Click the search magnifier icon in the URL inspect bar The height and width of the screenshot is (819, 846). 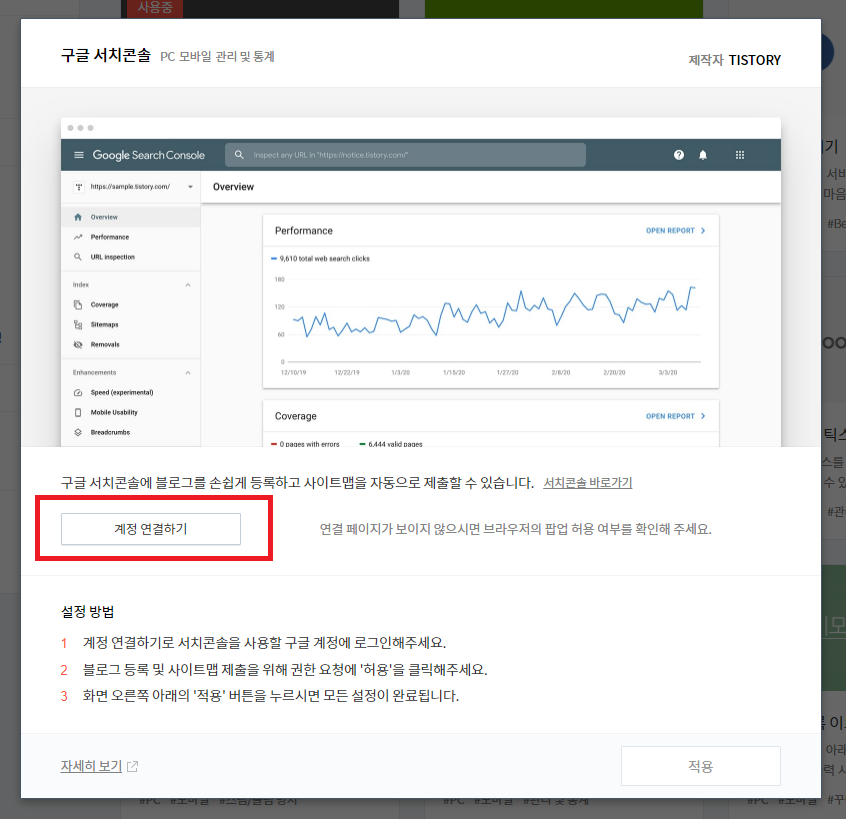239,155
